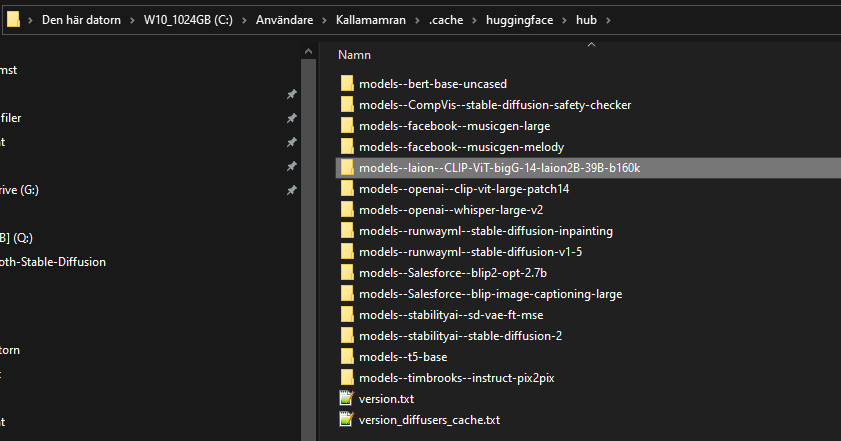Select models--openai--clip-vit-large-patch14 name
This screenshot has width=841, height=441.
tap(464, 189)
